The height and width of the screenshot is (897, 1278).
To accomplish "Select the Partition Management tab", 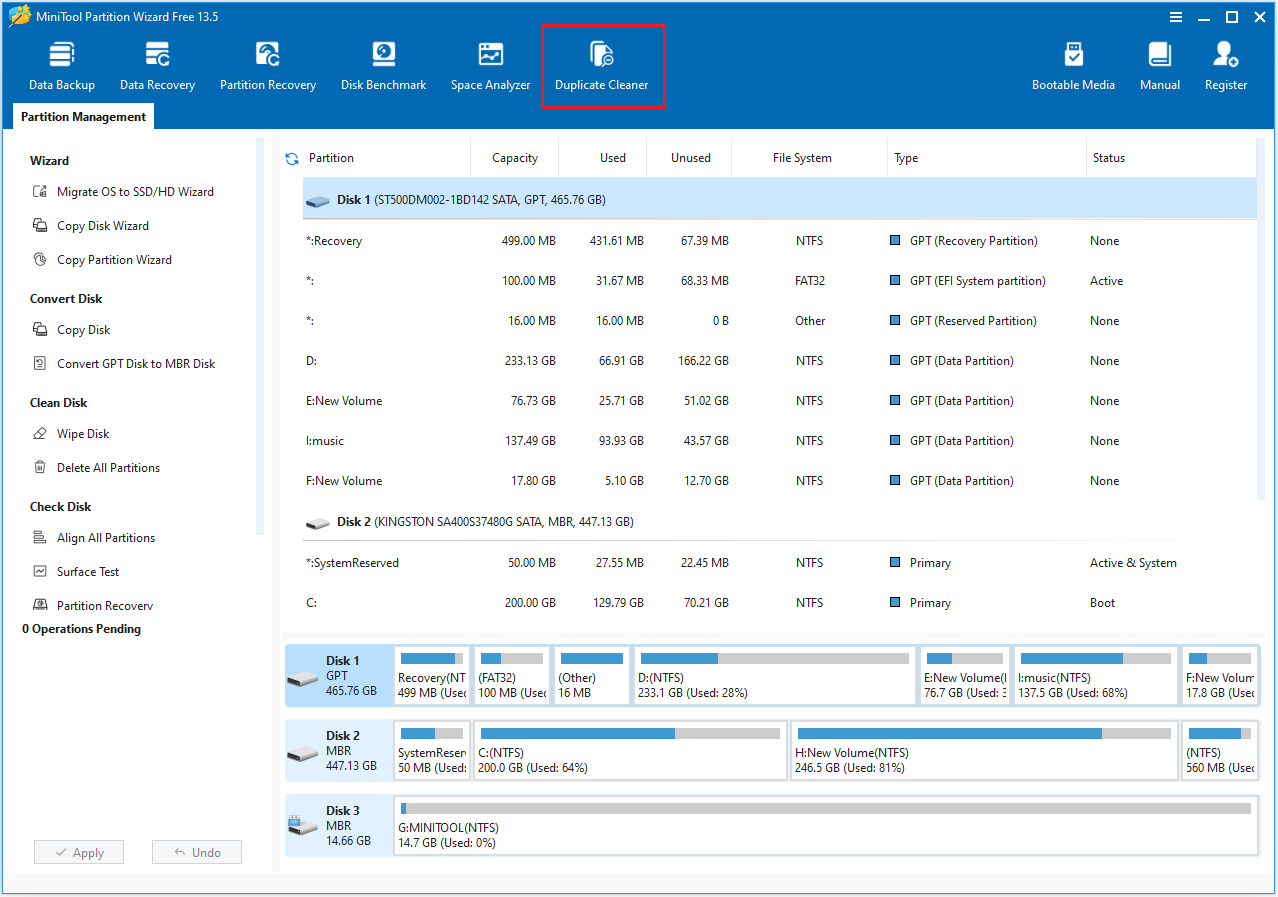I will click(82, 116).
